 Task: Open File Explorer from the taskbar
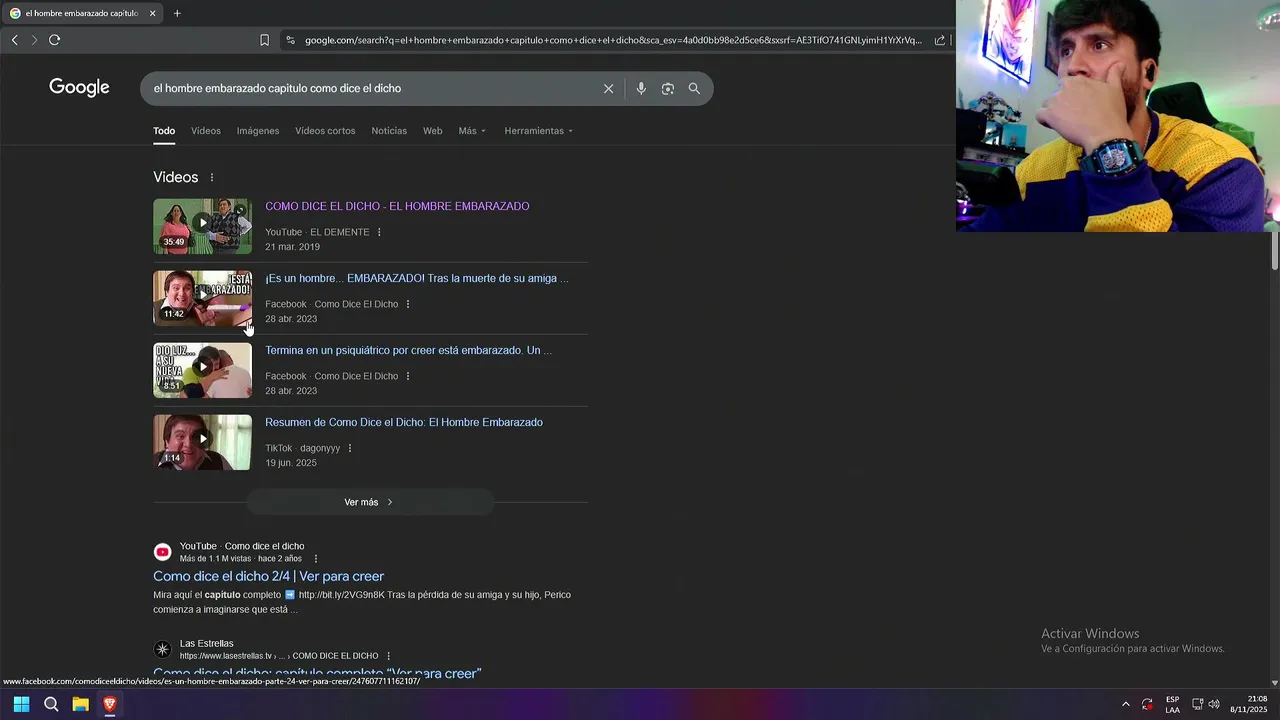click(x=81, y=704)
